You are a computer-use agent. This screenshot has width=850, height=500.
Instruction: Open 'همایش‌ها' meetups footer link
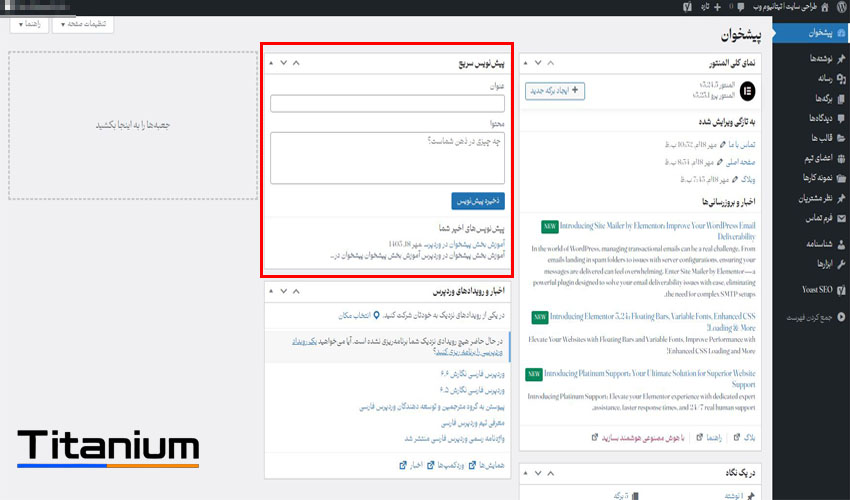click(x=486, y=465)
